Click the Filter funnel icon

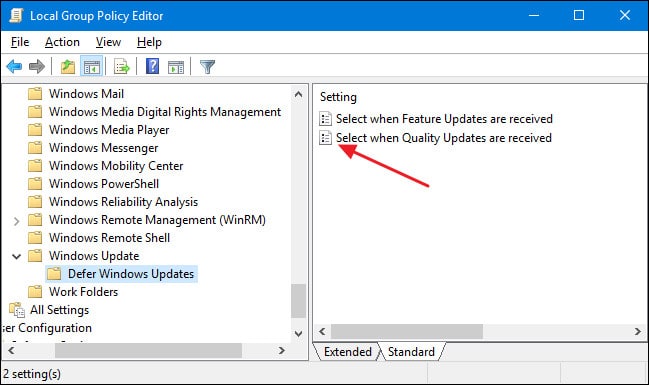pyautogui.click(x=207, y=67)
